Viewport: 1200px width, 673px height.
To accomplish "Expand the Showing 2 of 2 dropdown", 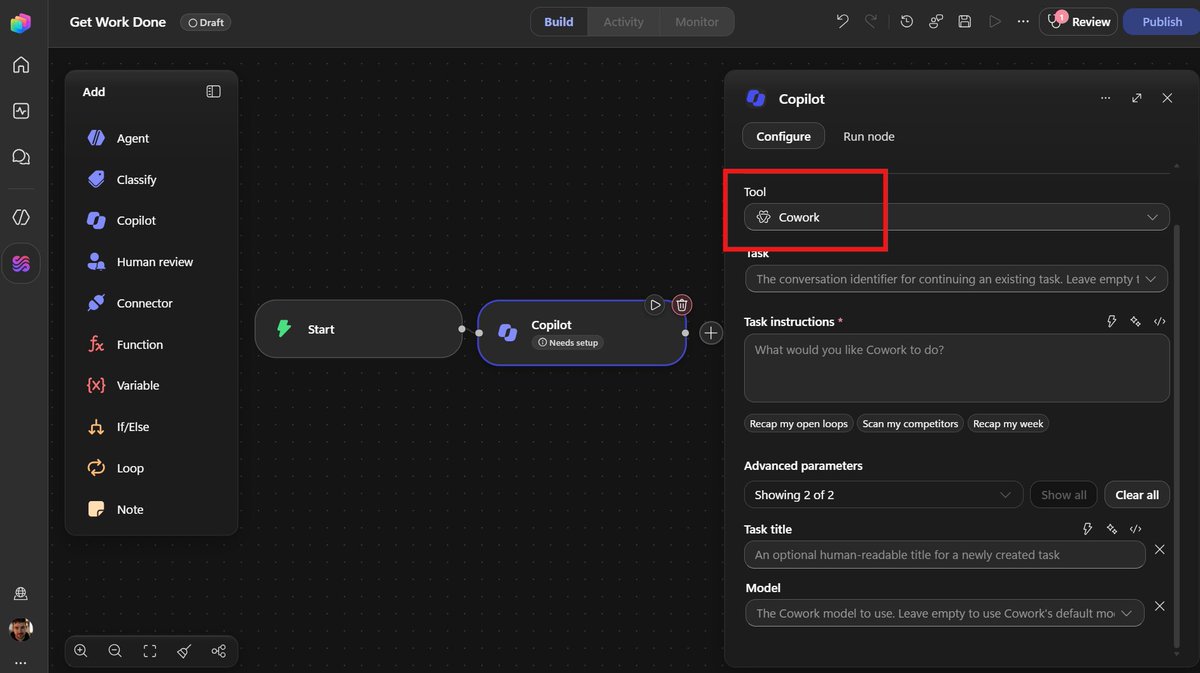I will (x=884, y=495).
